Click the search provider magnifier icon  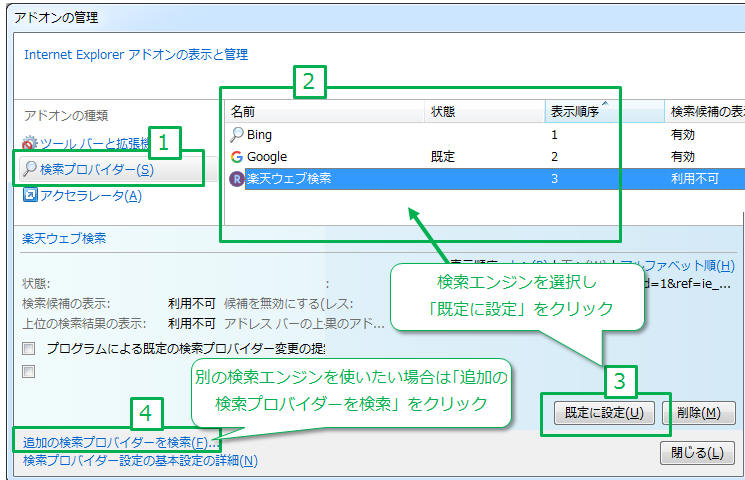pos(30,168)
